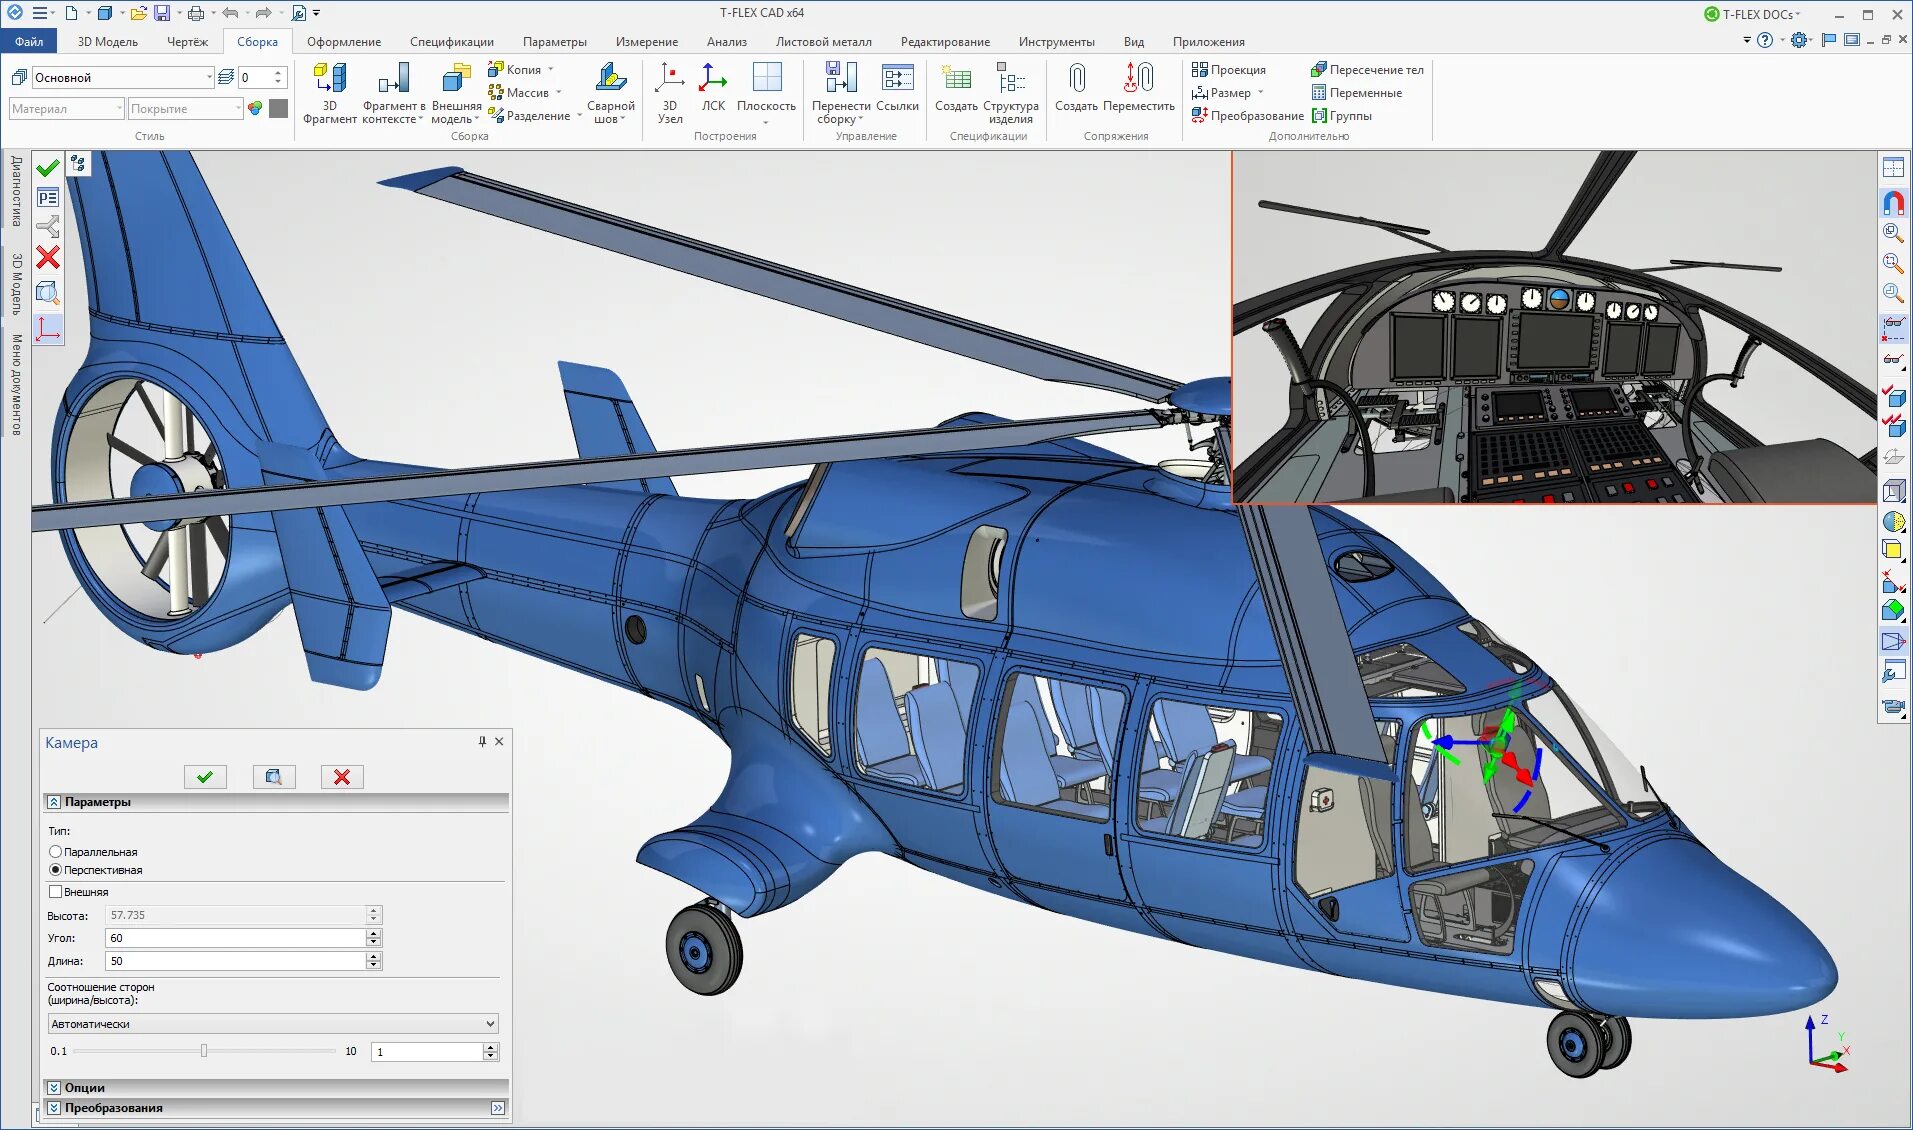
Task: Switch to the Листовой металл tab
Action: (823, 42)
